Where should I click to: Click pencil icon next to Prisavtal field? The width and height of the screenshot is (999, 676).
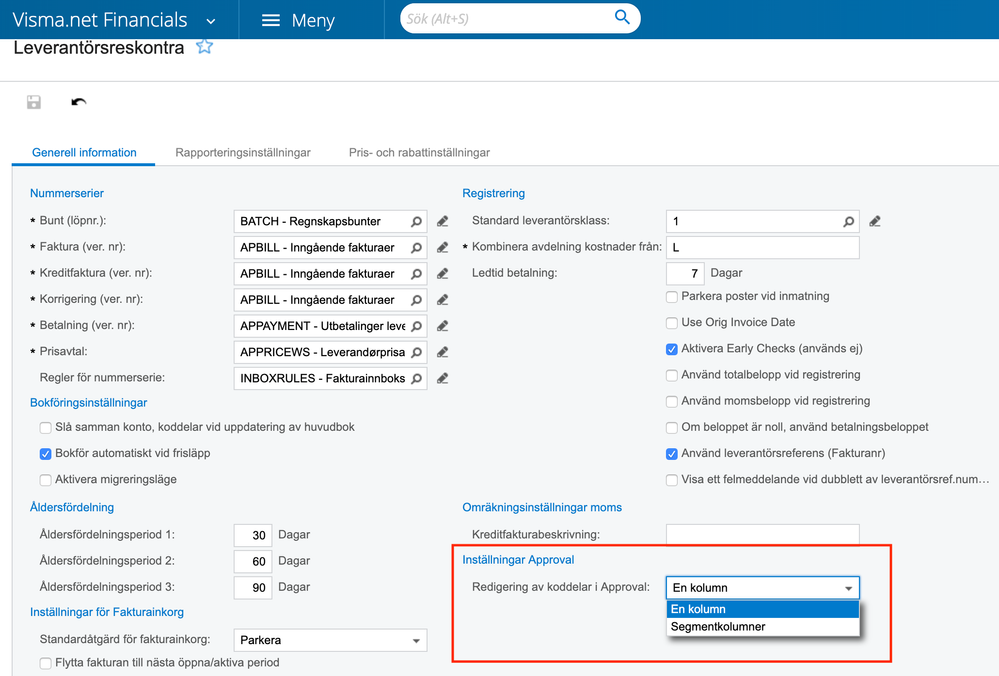click(442, 352)
